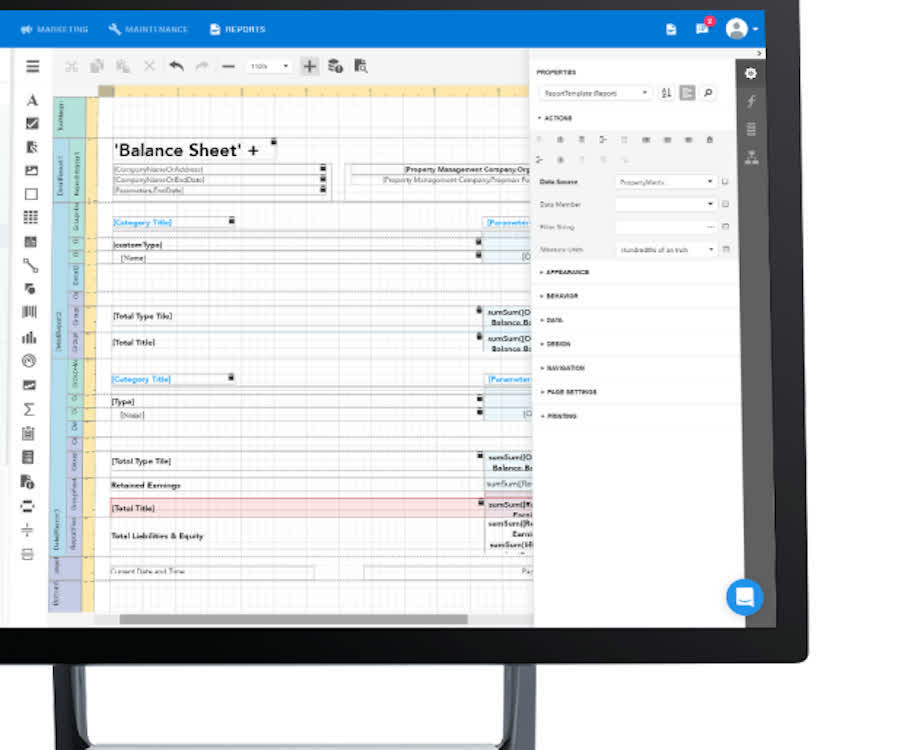Click the Filter String input field
This screenshot has width=900, height=750.
coord(666,227)
